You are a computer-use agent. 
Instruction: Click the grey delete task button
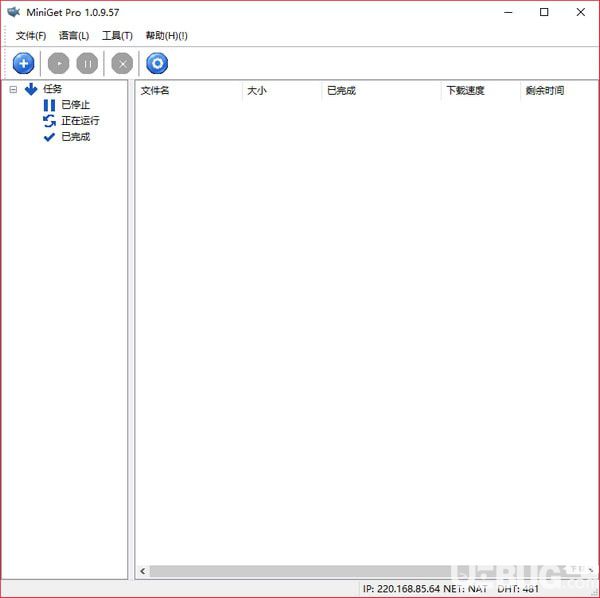[122, 63]
